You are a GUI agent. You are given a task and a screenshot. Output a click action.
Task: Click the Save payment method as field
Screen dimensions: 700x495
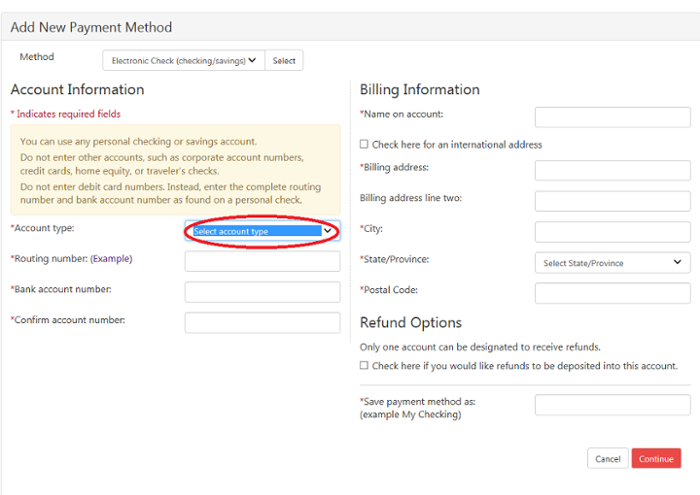[612, 405]
